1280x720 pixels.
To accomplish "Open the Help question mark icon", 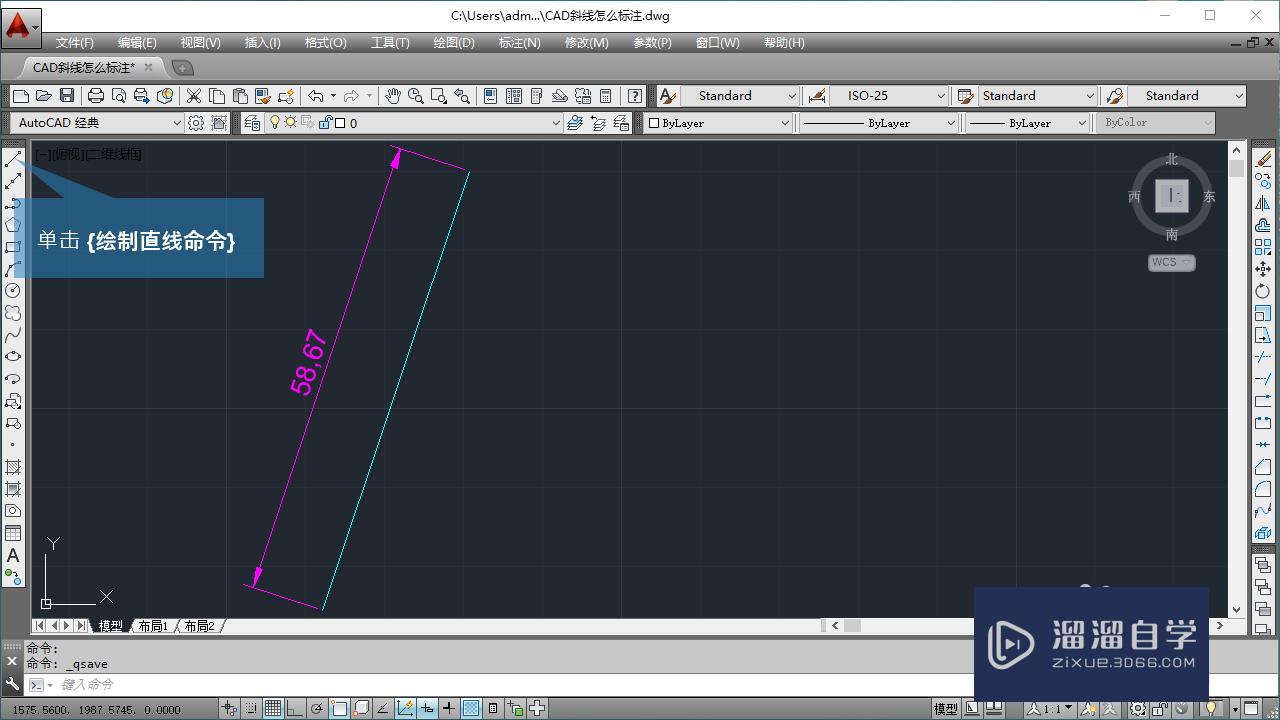I will coord(635,96).
